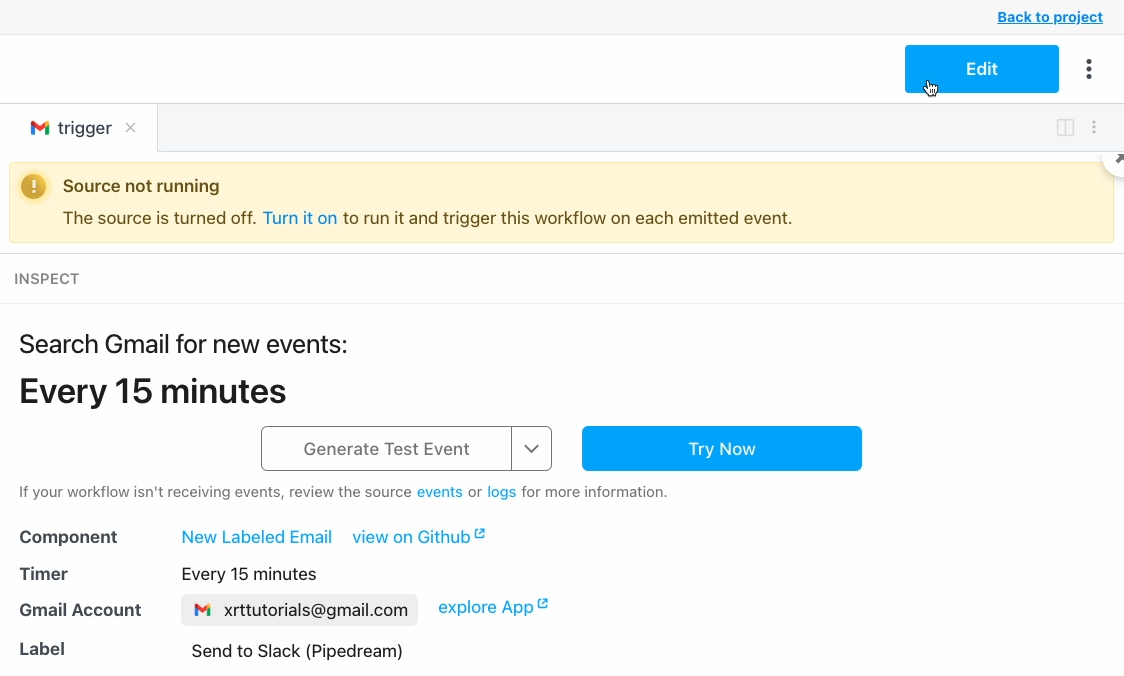Screen dimensions: 1124x676
Task: Close the trigger tab
Action: point(130,128)
